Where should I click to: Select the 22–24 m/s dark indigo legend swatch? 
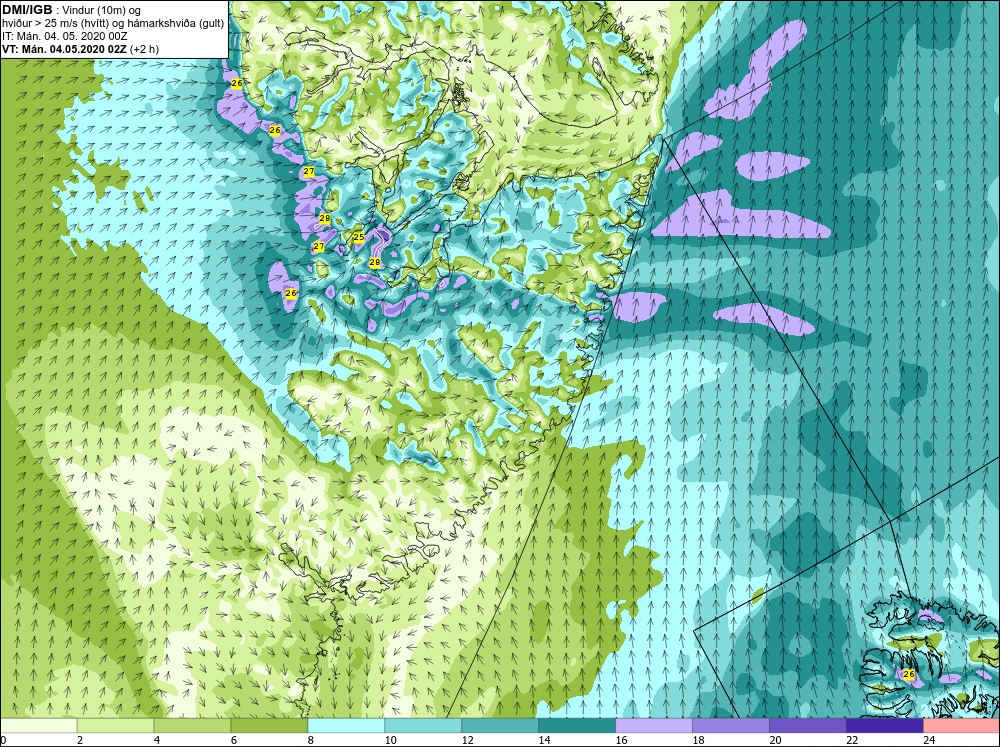pos(885,726)
